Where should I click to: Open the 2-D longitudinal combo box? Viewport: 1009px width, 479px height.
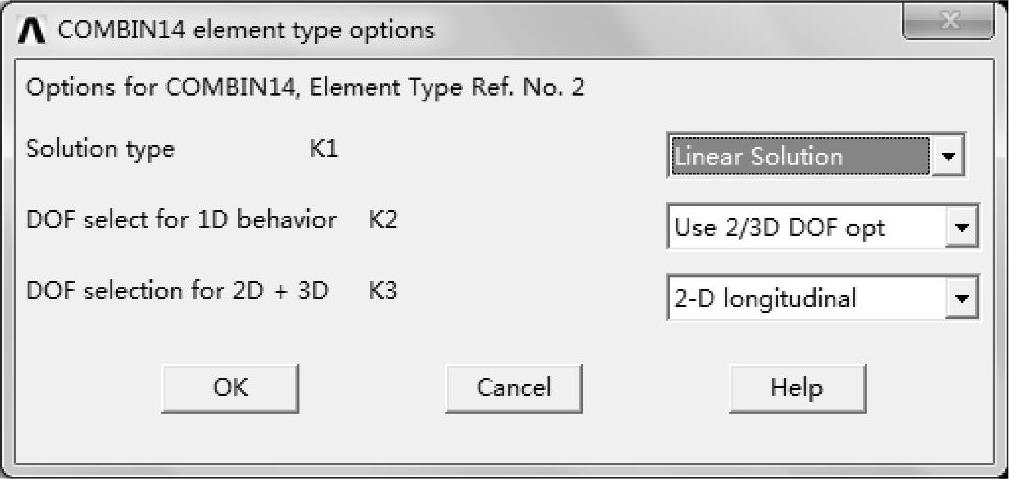click(806, 298)
